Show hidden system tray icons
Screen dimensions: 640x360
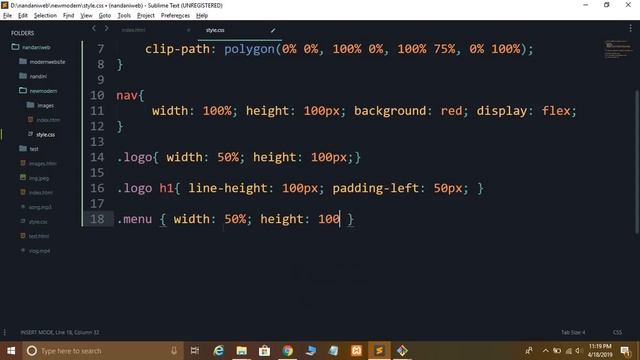tap(546, 351)
